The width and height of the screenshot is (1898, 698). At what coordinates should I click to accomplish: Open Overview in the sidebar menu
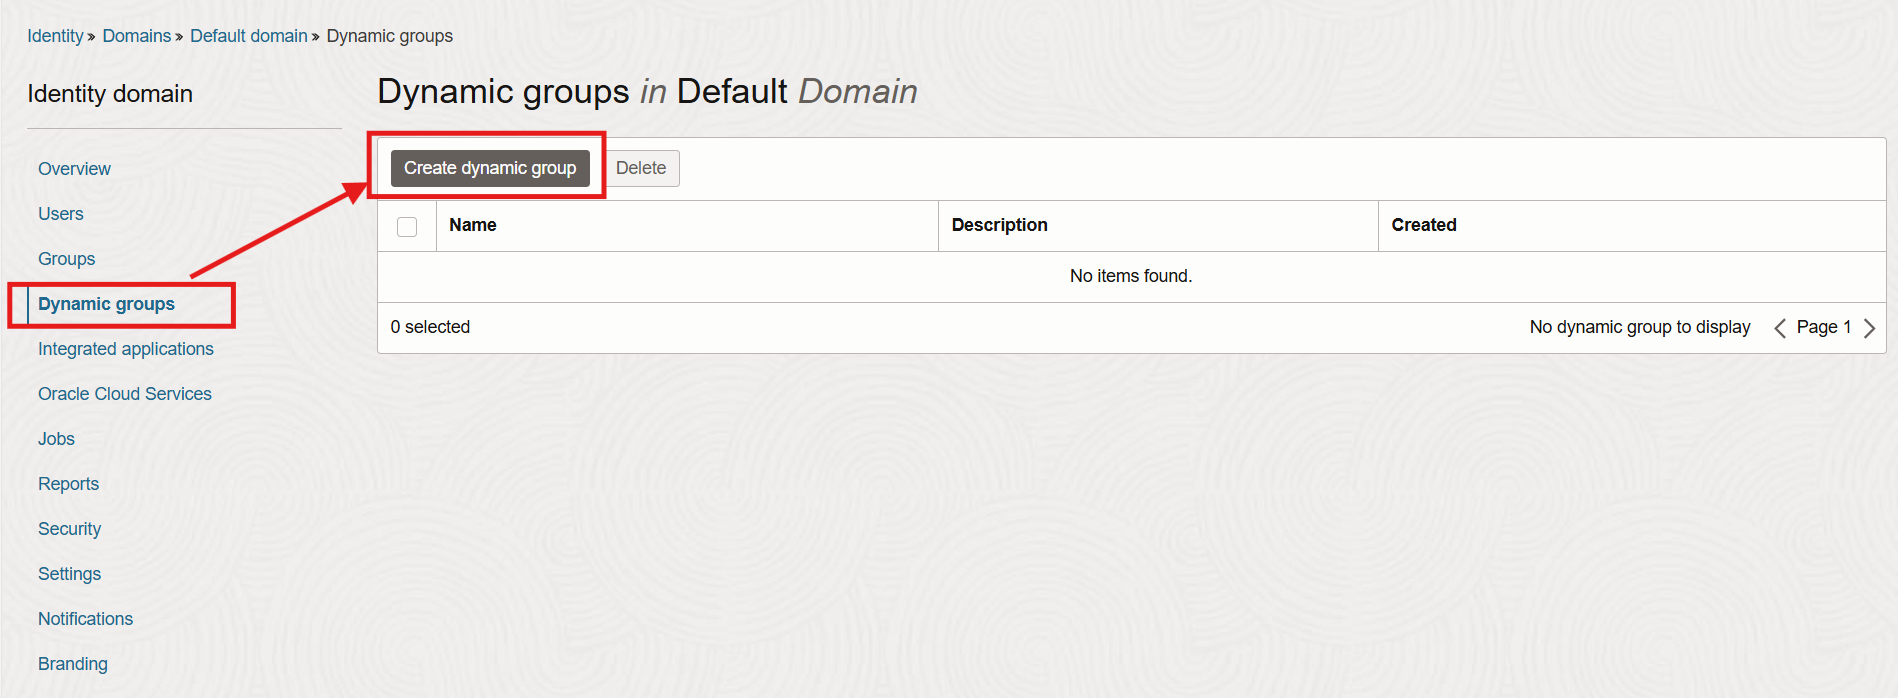click(74, 169)
